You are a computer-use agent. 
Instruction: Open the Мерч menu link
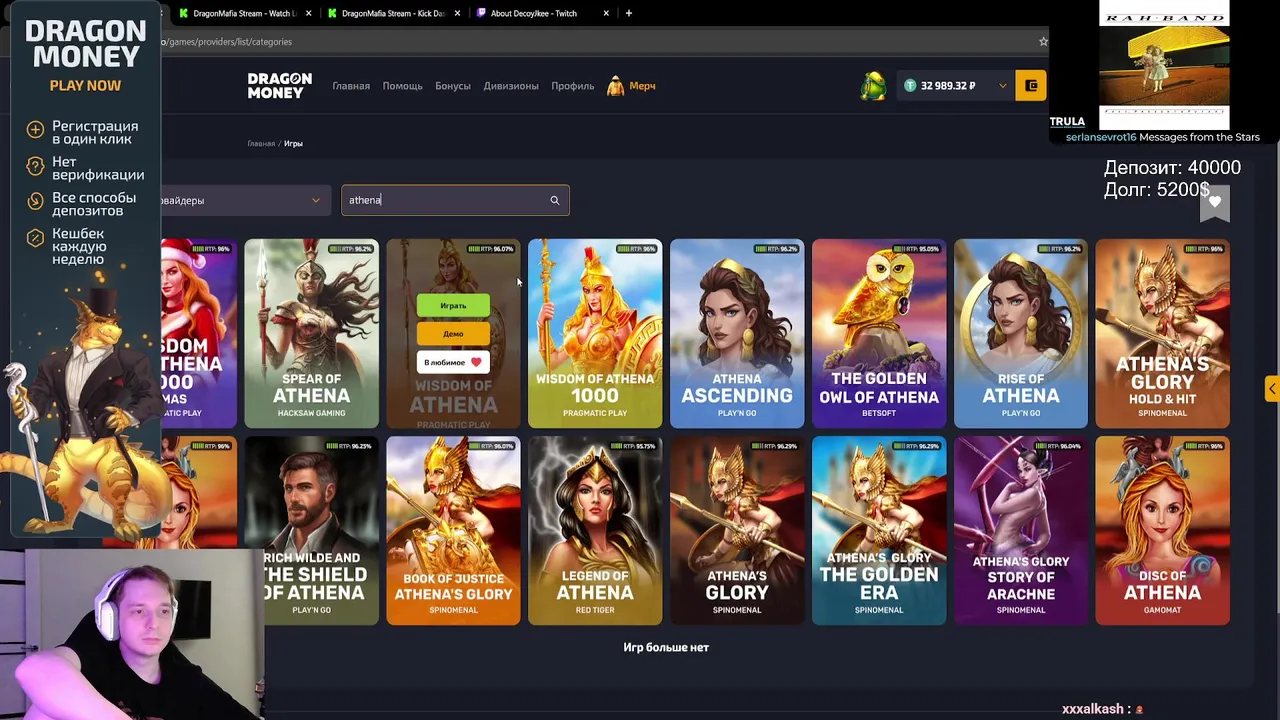point(642,86)
